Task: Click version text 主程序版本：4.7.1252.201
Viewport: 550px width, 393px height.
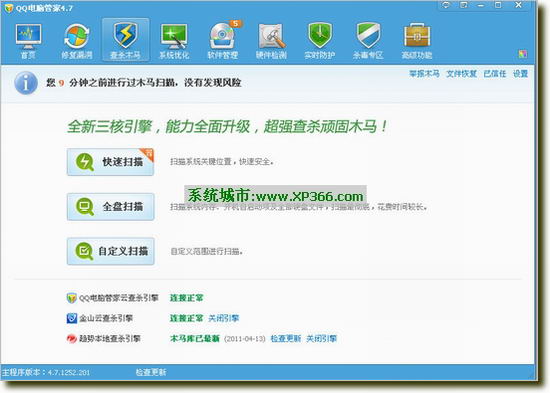Action: pyautogui.click(x=46, y=372)
